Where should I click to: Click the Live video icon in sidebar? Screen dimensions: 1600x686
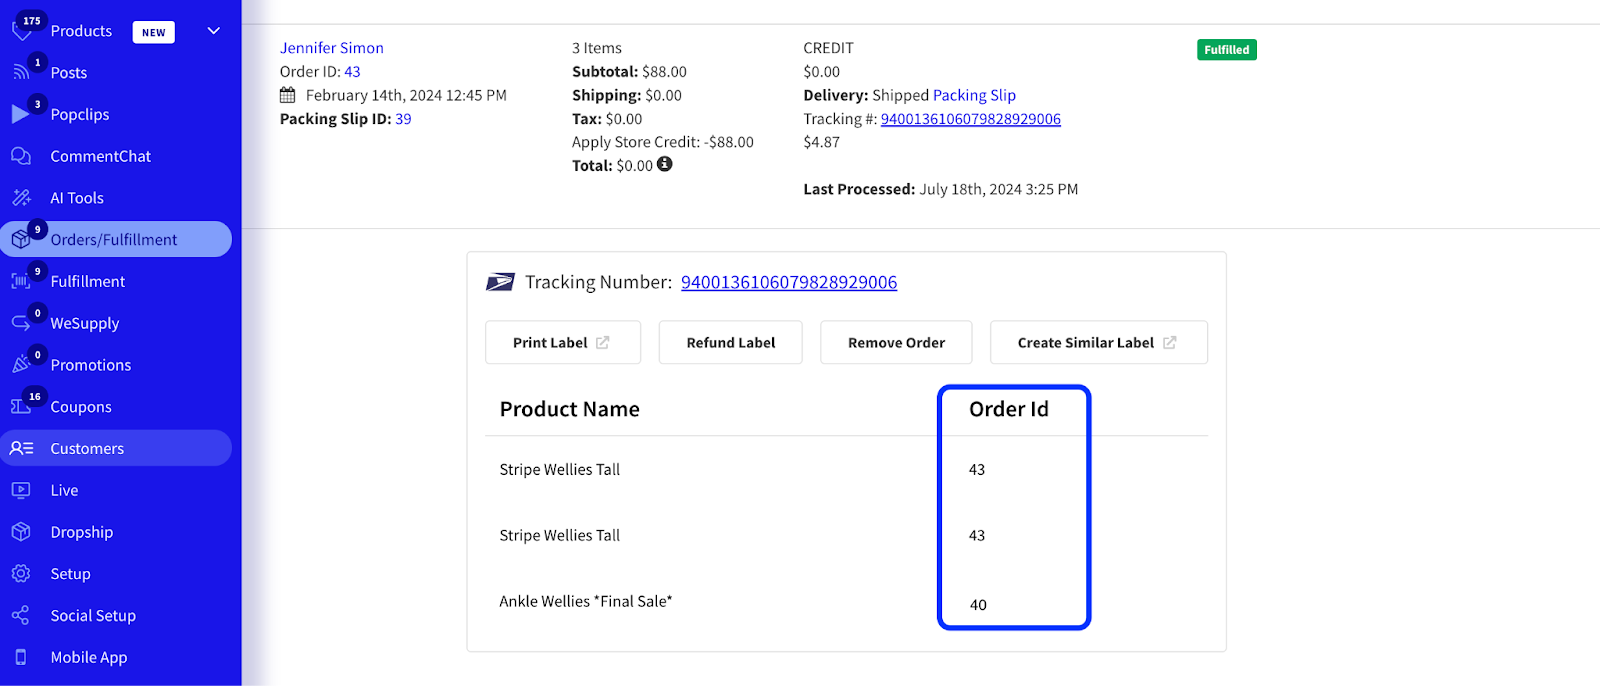[20, 490]
